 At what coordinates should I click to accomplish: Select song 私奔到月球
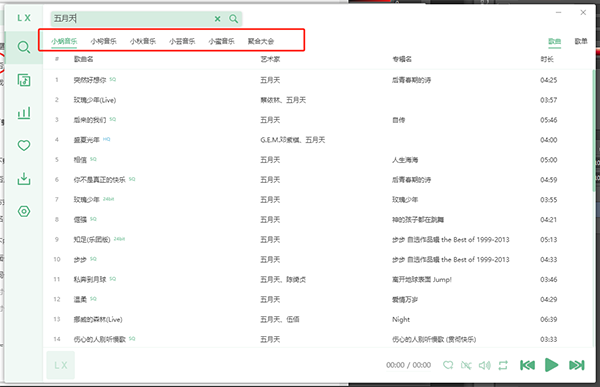point(90,279)
